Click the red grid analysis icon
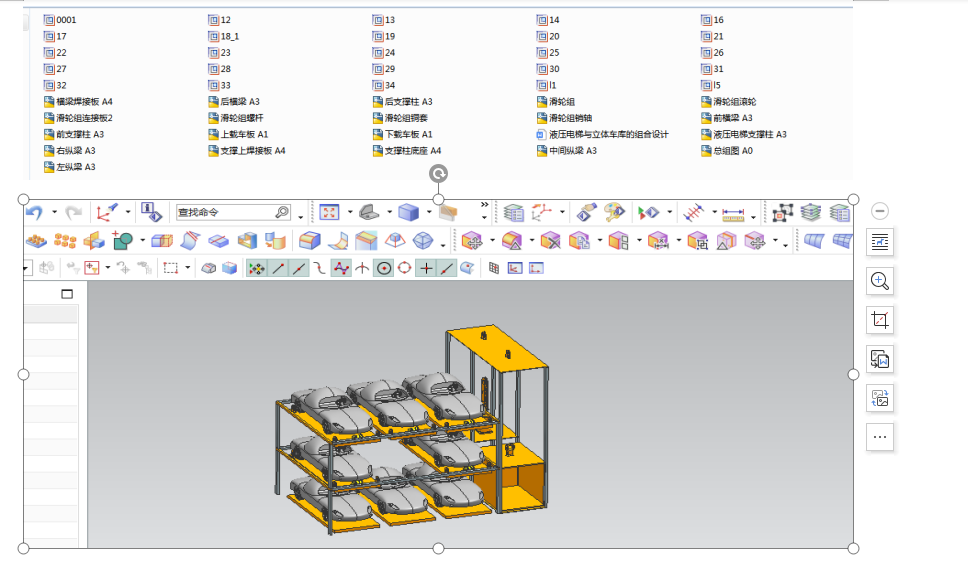Screen dimensions: 968x562 click(x=694, y=213)
